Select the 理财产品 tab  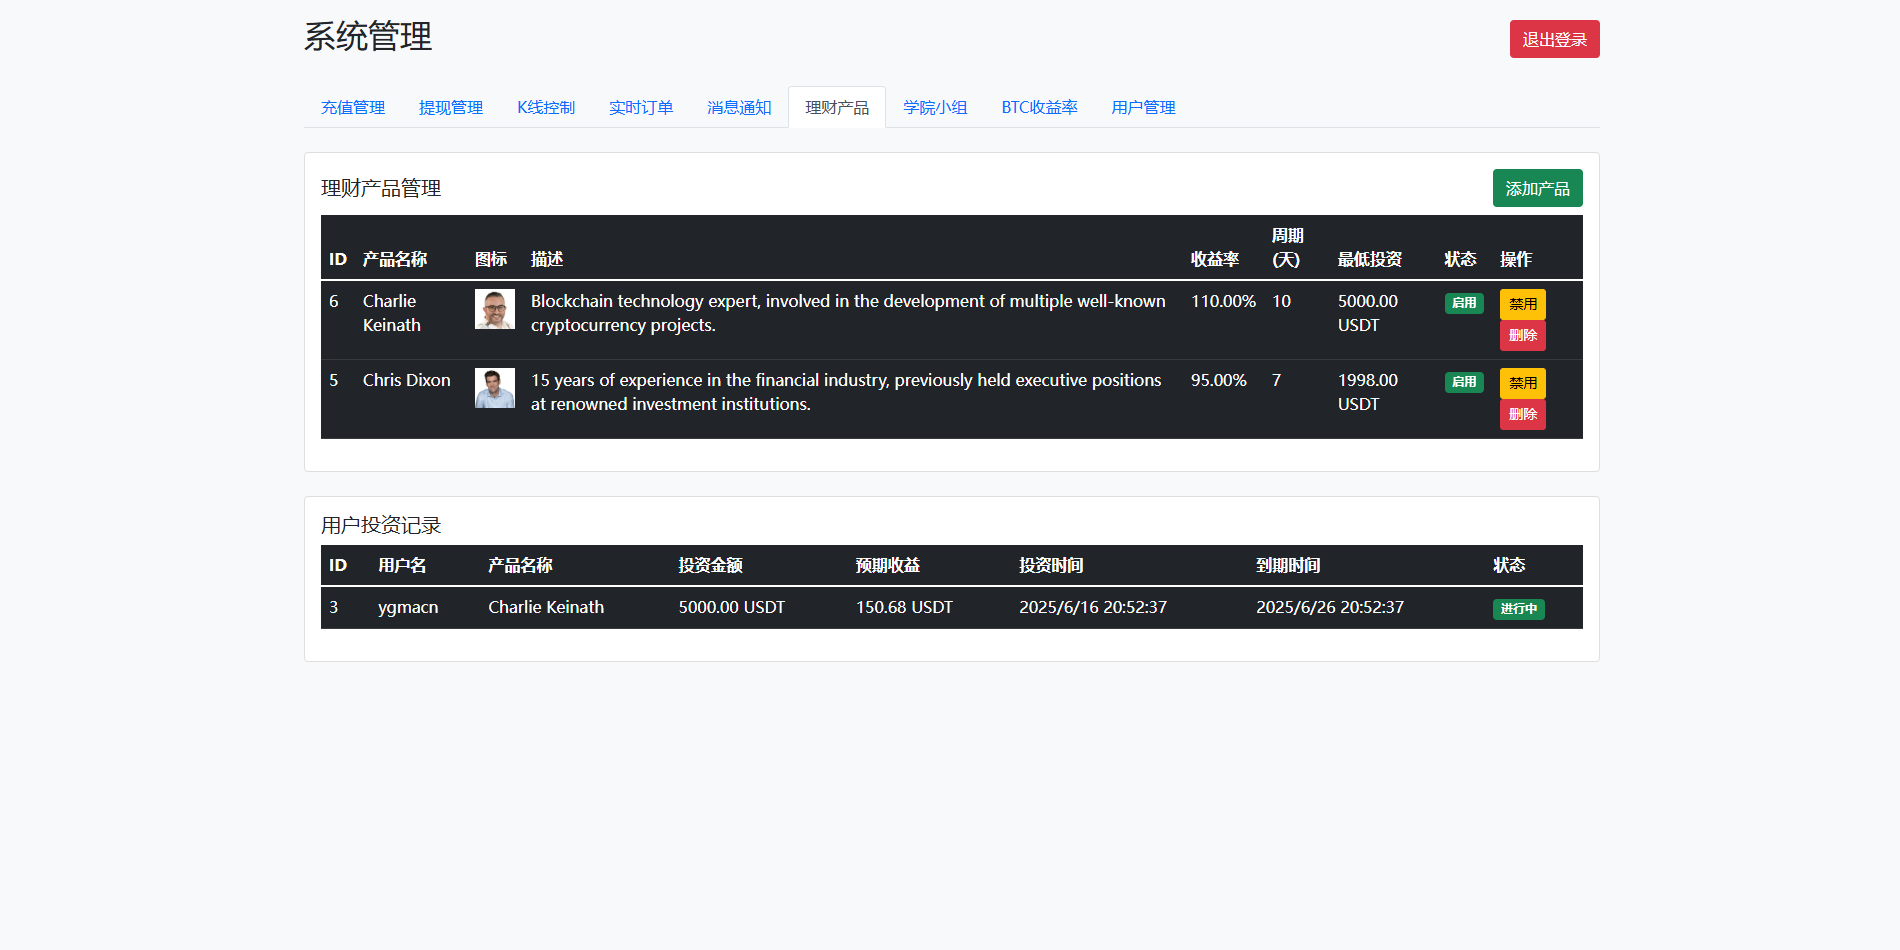pyautogui.click(x=837, y=107)
